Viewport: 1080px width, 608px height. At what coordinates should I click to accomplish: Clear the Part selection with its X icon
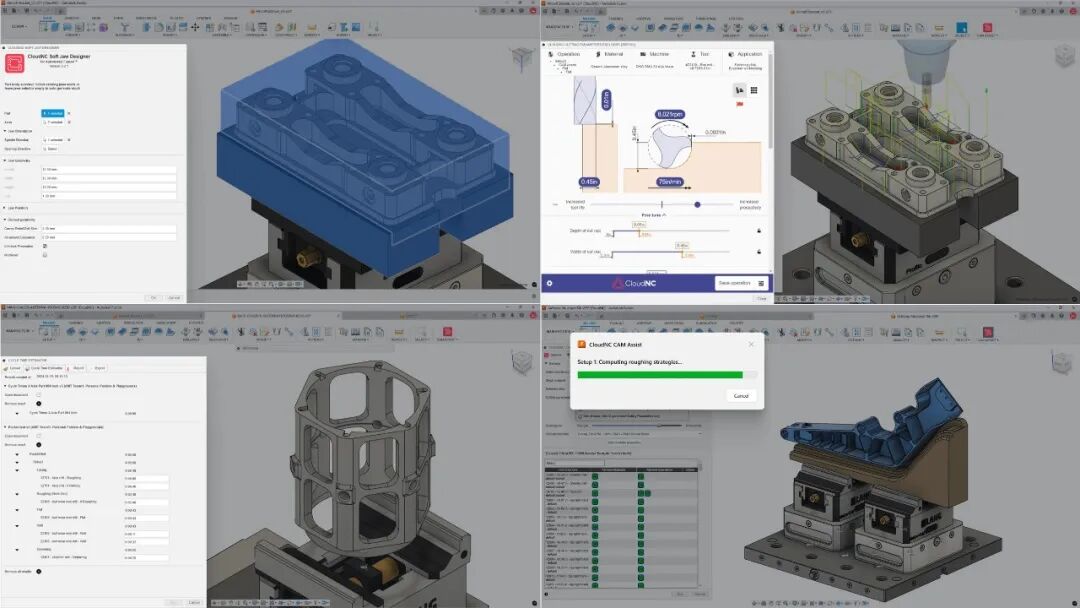69,113
